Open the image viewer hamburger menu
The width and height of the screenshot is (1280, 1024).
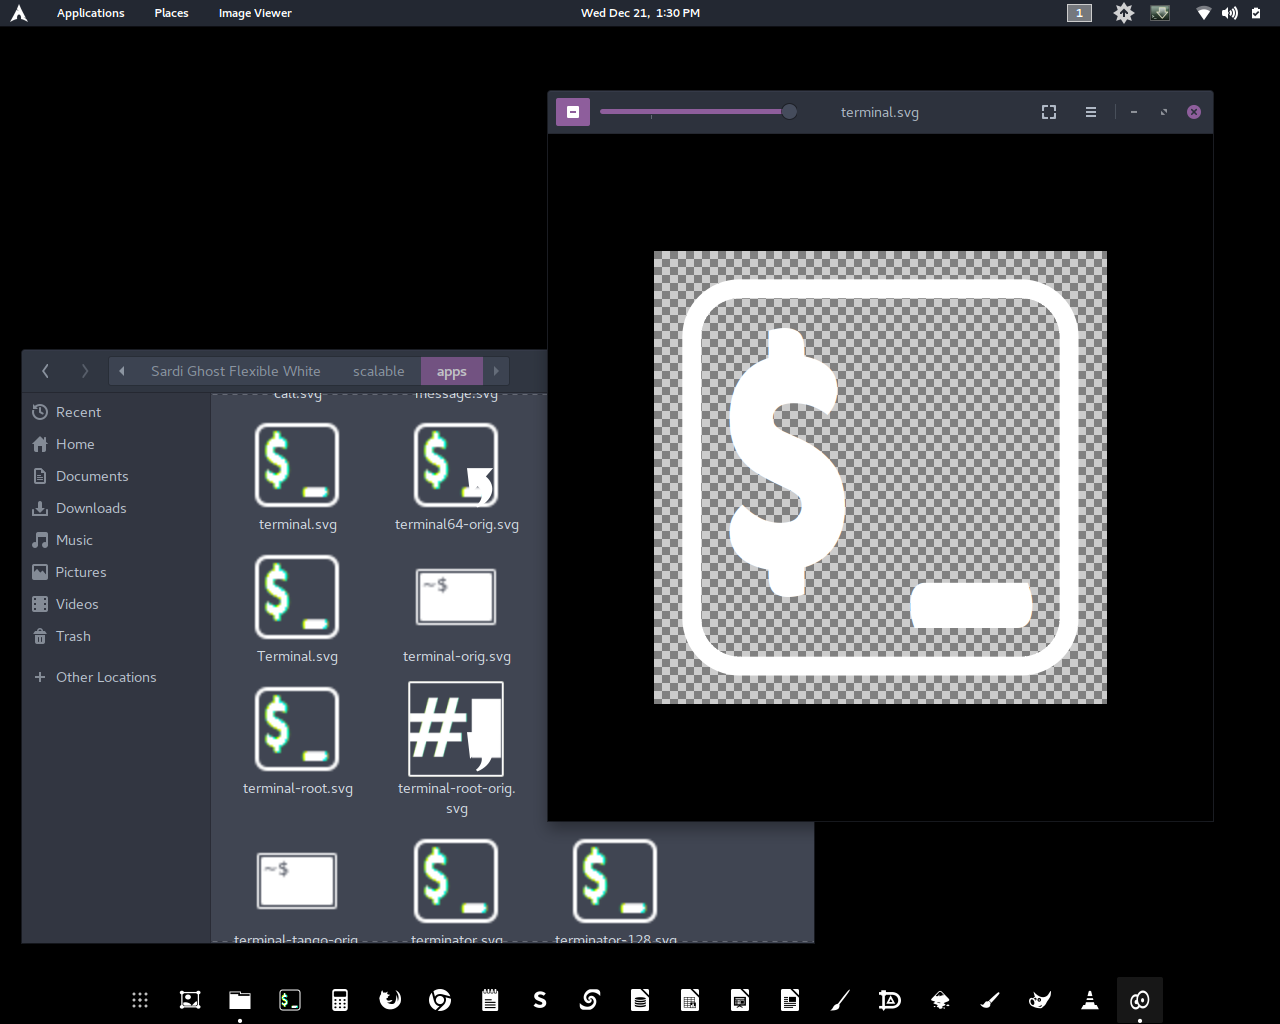(1090, 112)
